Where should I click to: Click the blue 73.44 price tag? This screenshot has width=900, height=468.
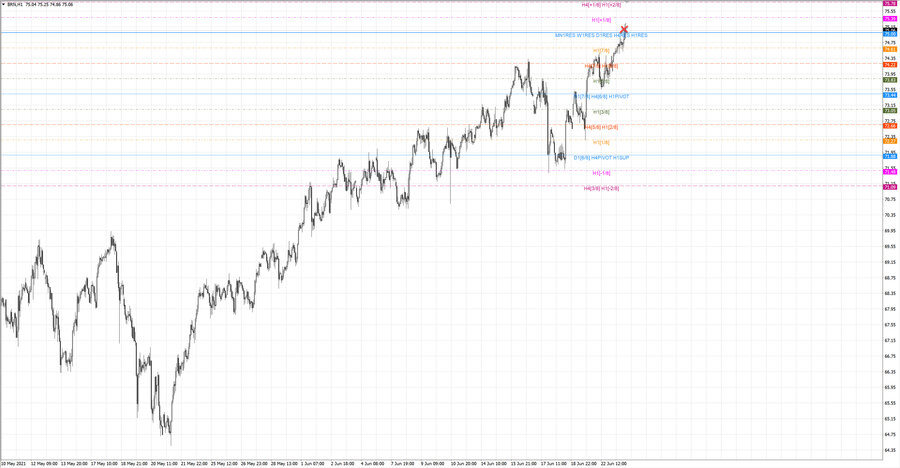[890, 95]
